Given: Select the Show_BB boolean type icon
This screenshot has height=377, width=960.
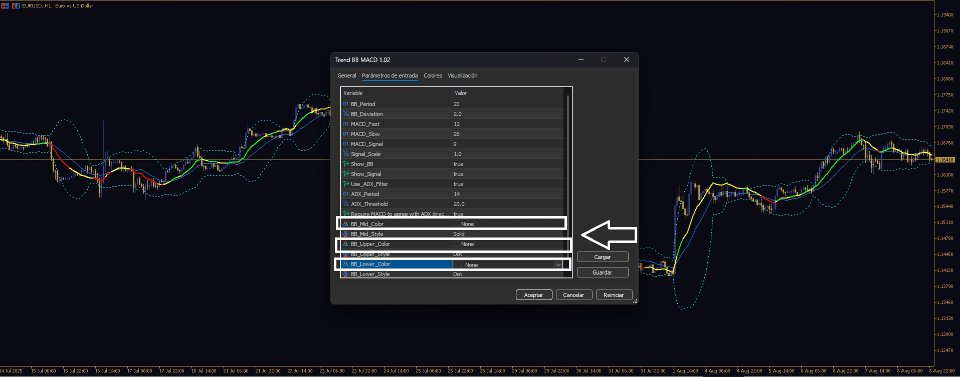Looking at the screenshot, I should (x=346, y=164).
